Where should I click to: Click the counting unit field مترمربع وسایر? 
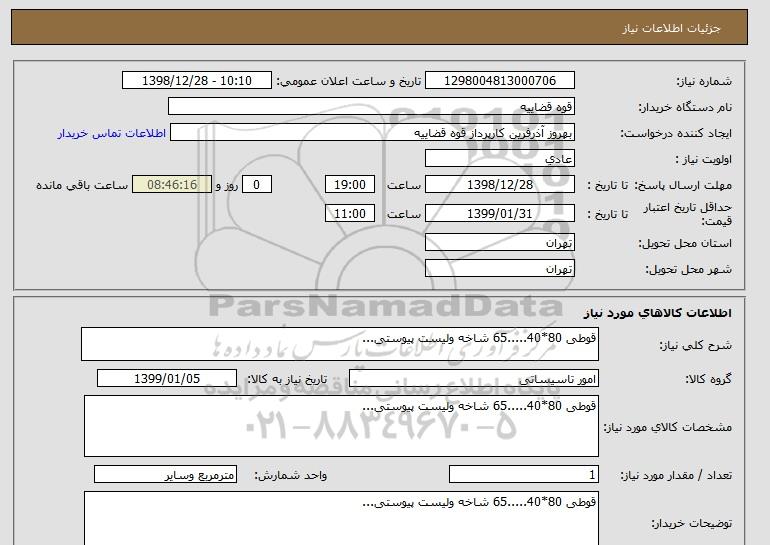coord(165,474)
